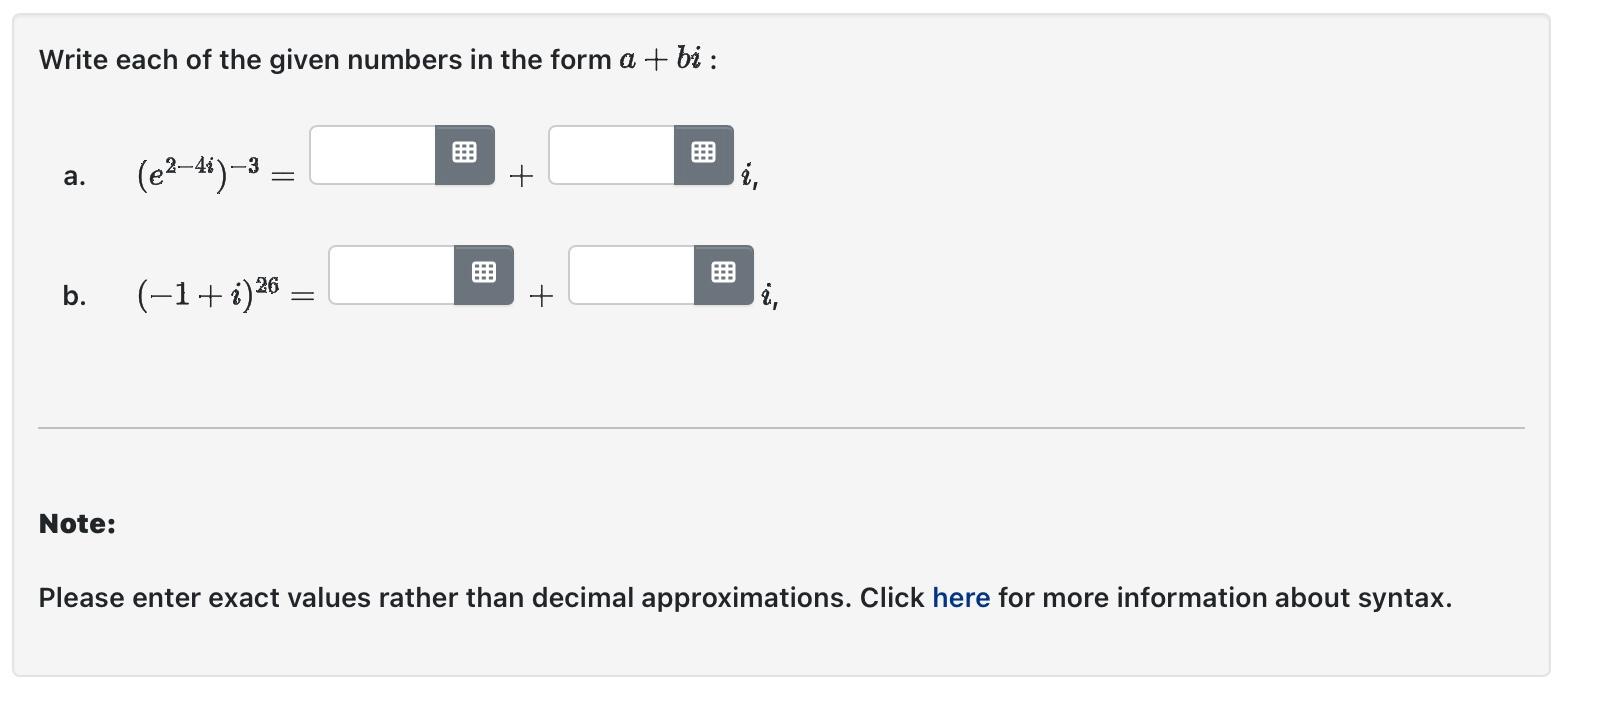Image resolution: width=1621 pixels, height=701 pixels.
Task: Click the 'a.' problem label
Action: (x=73, y=177)
